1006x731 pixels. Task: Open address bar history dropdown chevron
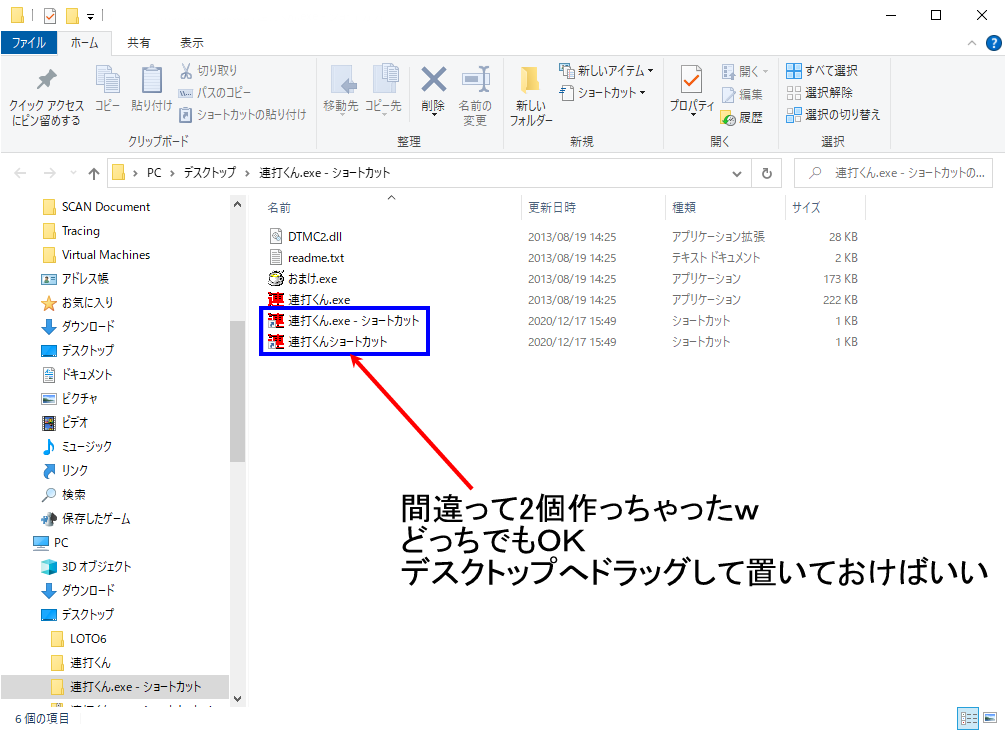point(740,173)
